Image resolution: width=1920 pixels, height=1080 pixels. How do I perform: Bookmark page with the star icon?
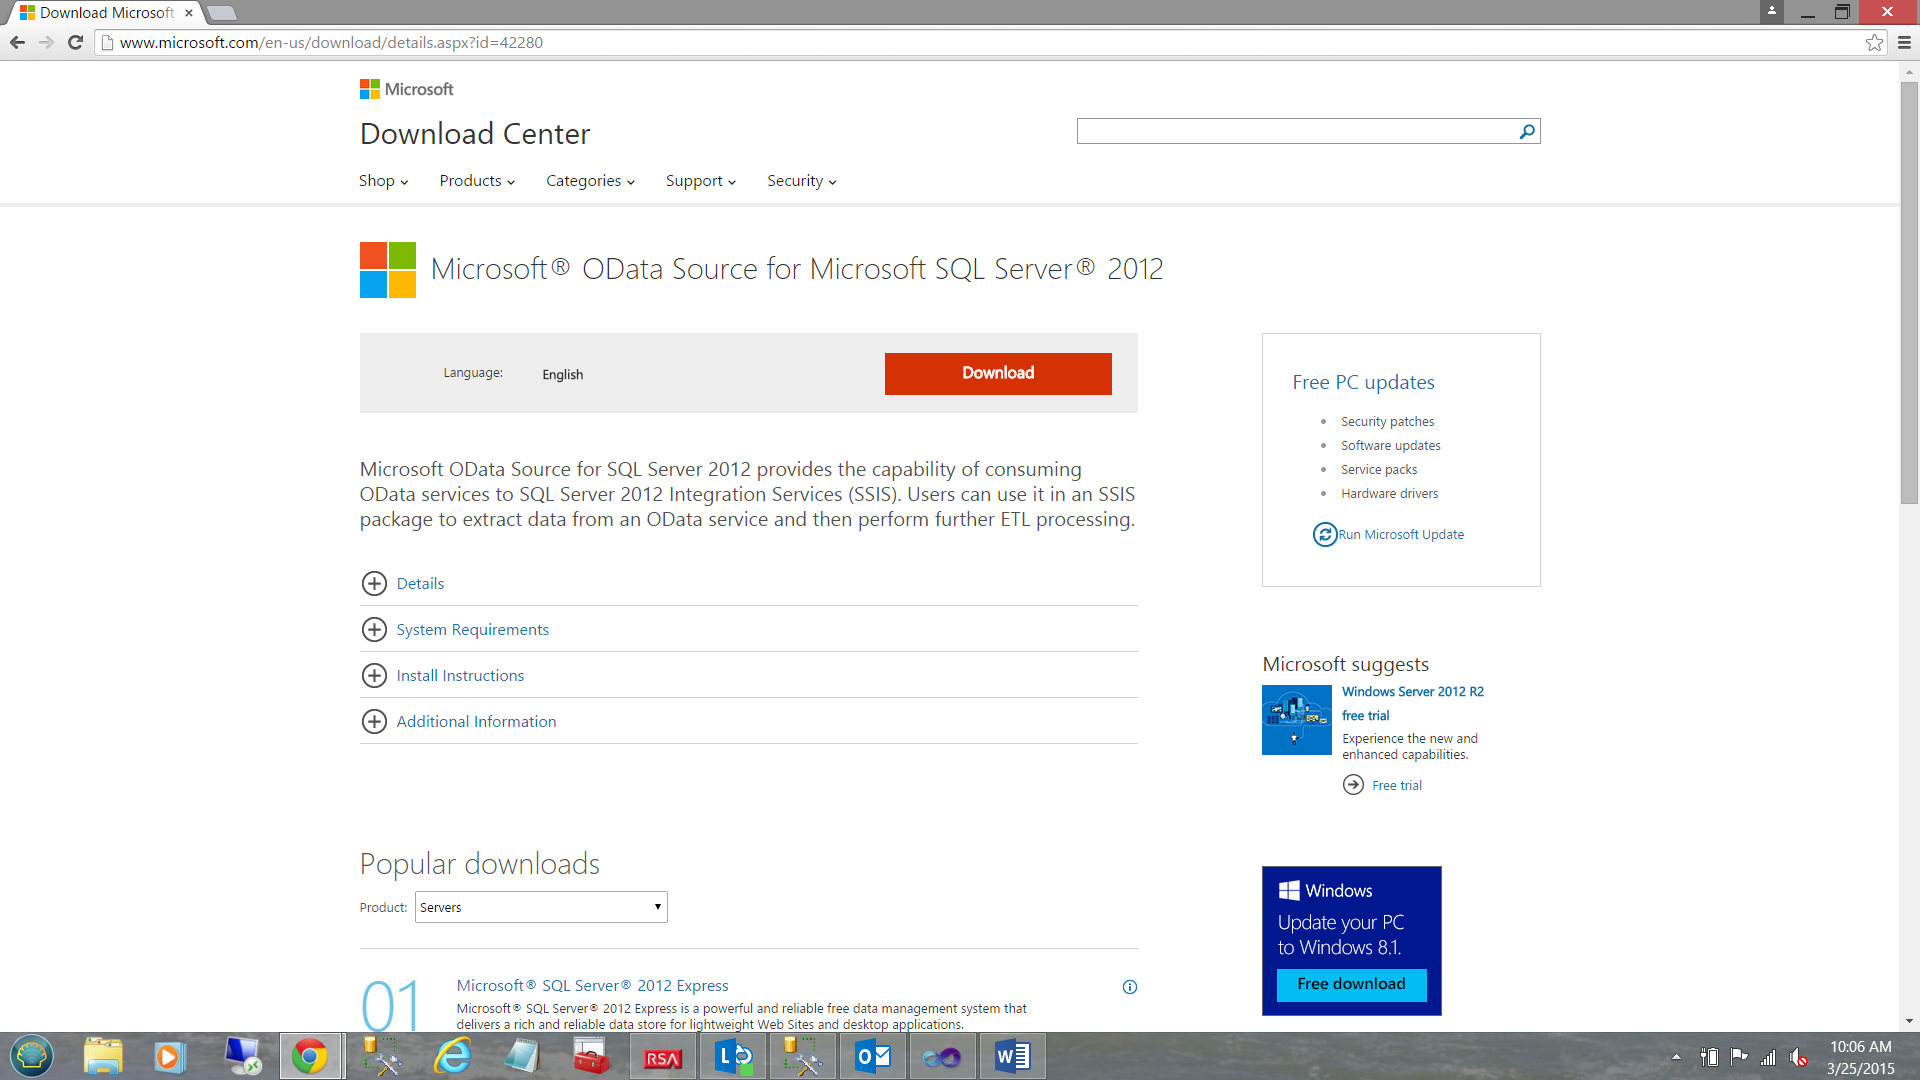pyautogui.click(x=1874, y=42)
